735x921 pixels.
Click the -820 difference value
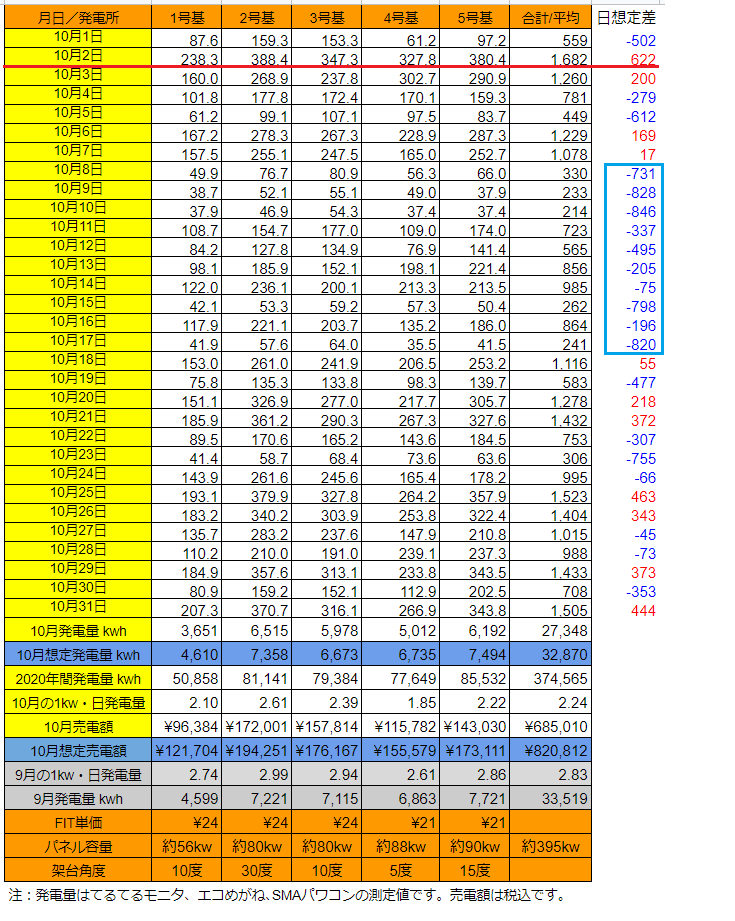coord(641,345)
